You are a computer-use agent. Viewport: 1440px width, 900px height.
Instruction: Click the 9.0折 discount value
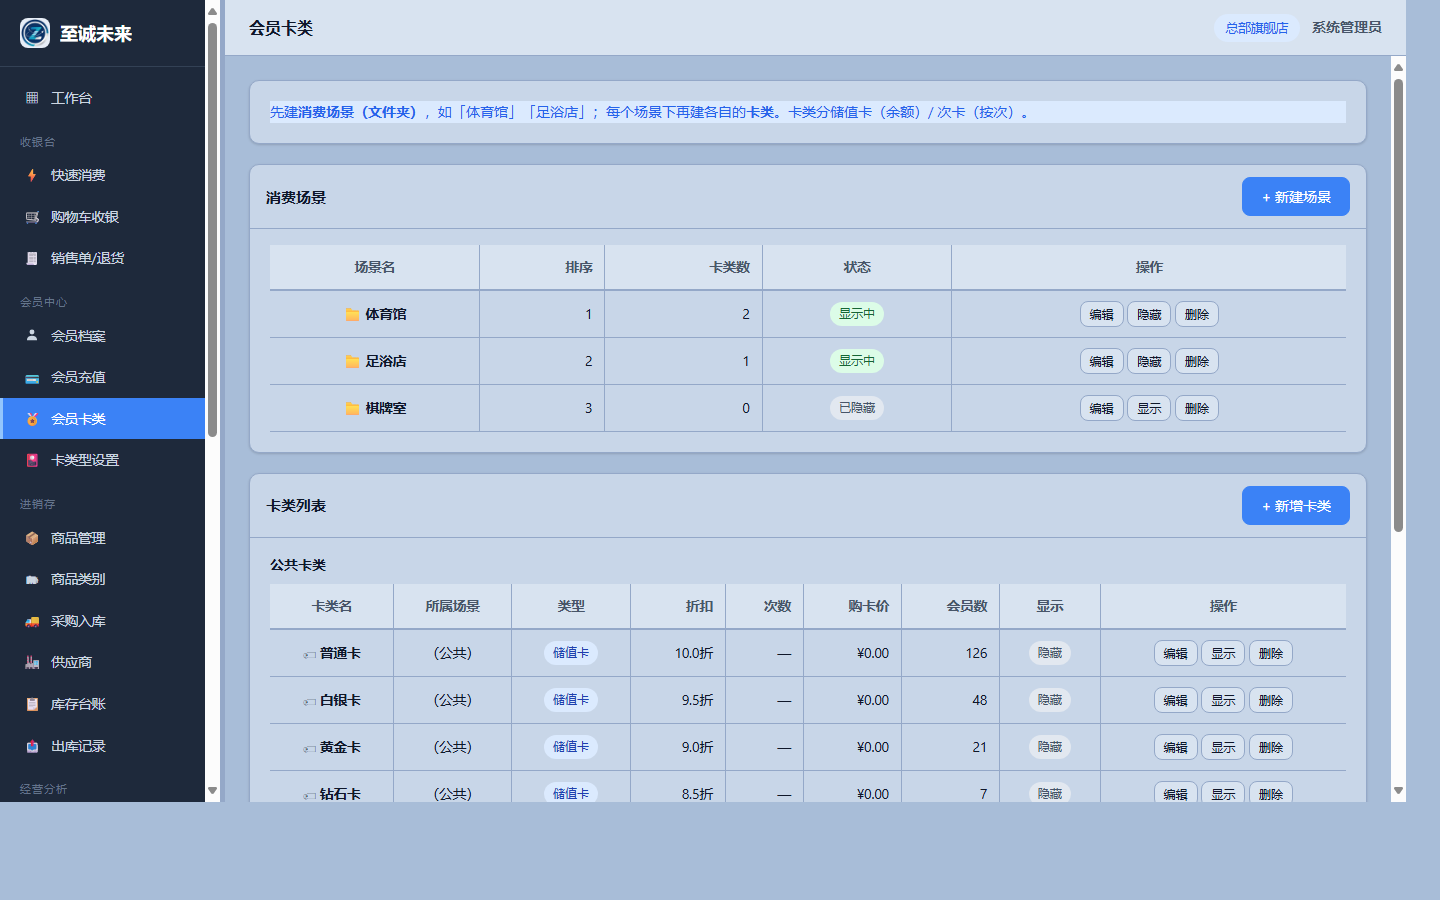point(697,747)
